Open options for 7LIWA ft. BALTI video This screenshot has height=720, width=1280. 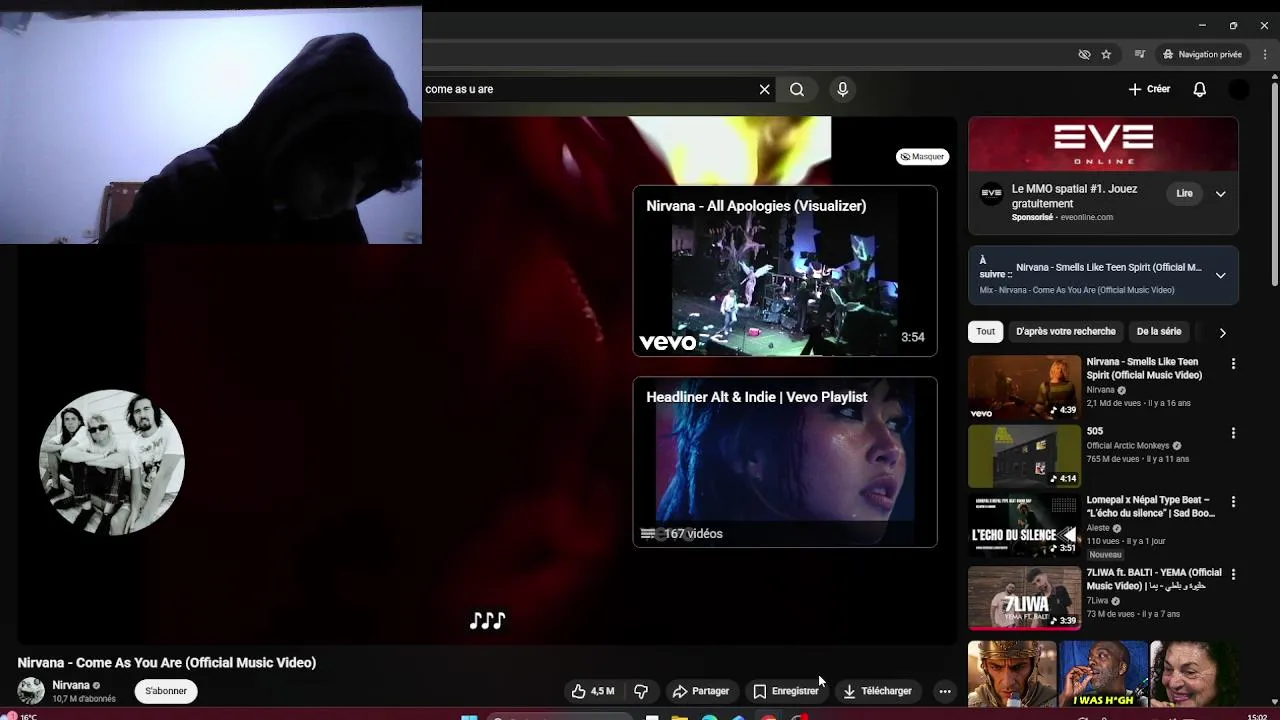pos(1233,575)
